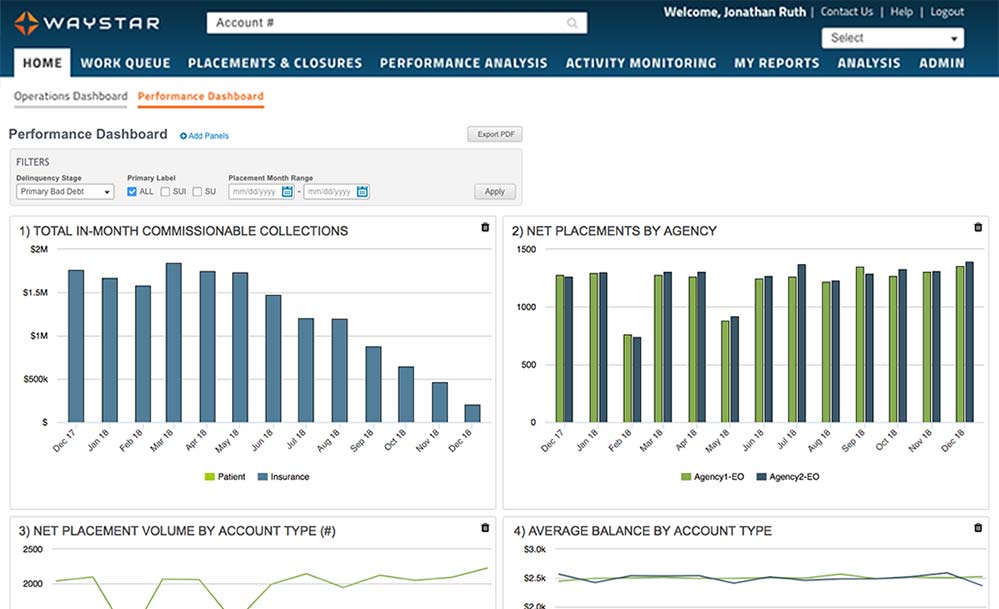Toggle the Patient legend swatch
Viewport: 999px width, 609px height.
point(210,476)
